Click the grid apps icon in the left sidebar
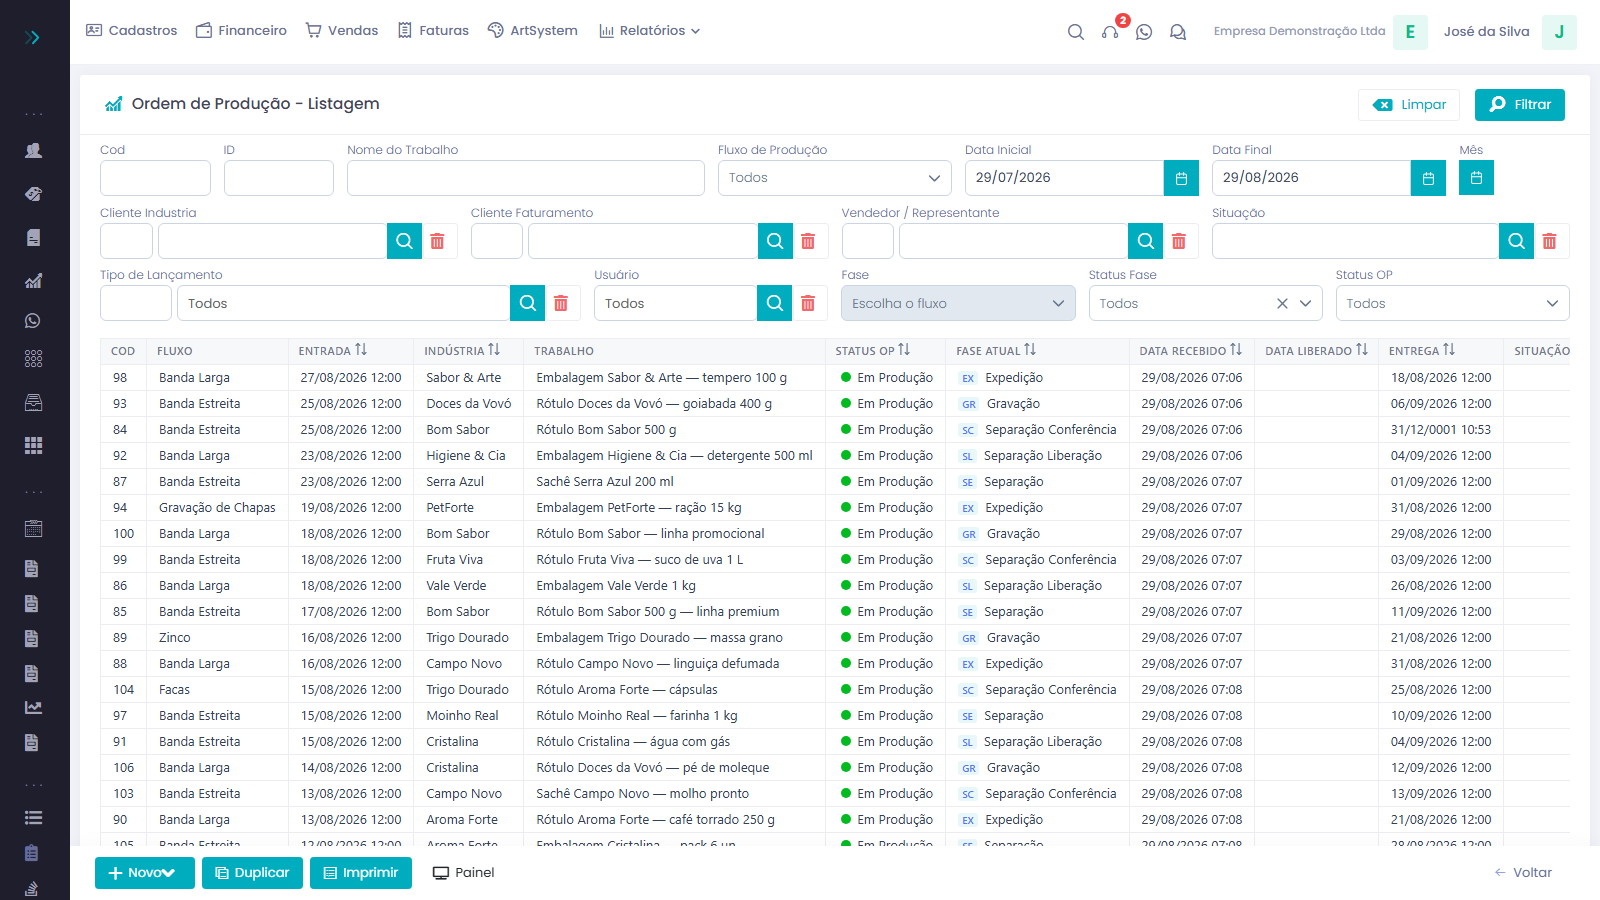Viewport: 1600px width, 900px height. pyautogui.click(x=33, y=445)
